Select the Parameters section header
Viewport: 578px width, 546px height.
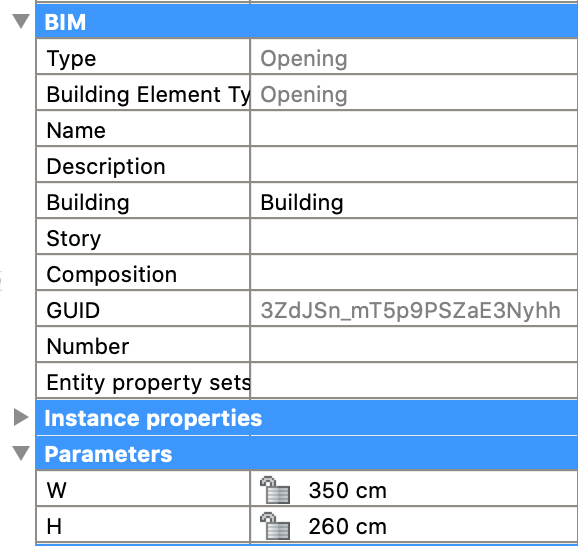307,453
